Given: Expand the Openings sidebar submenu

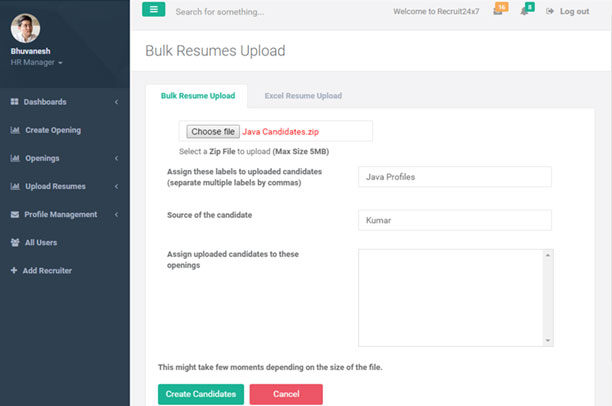Looking at the screenshot, I should (x=116, y=158).
